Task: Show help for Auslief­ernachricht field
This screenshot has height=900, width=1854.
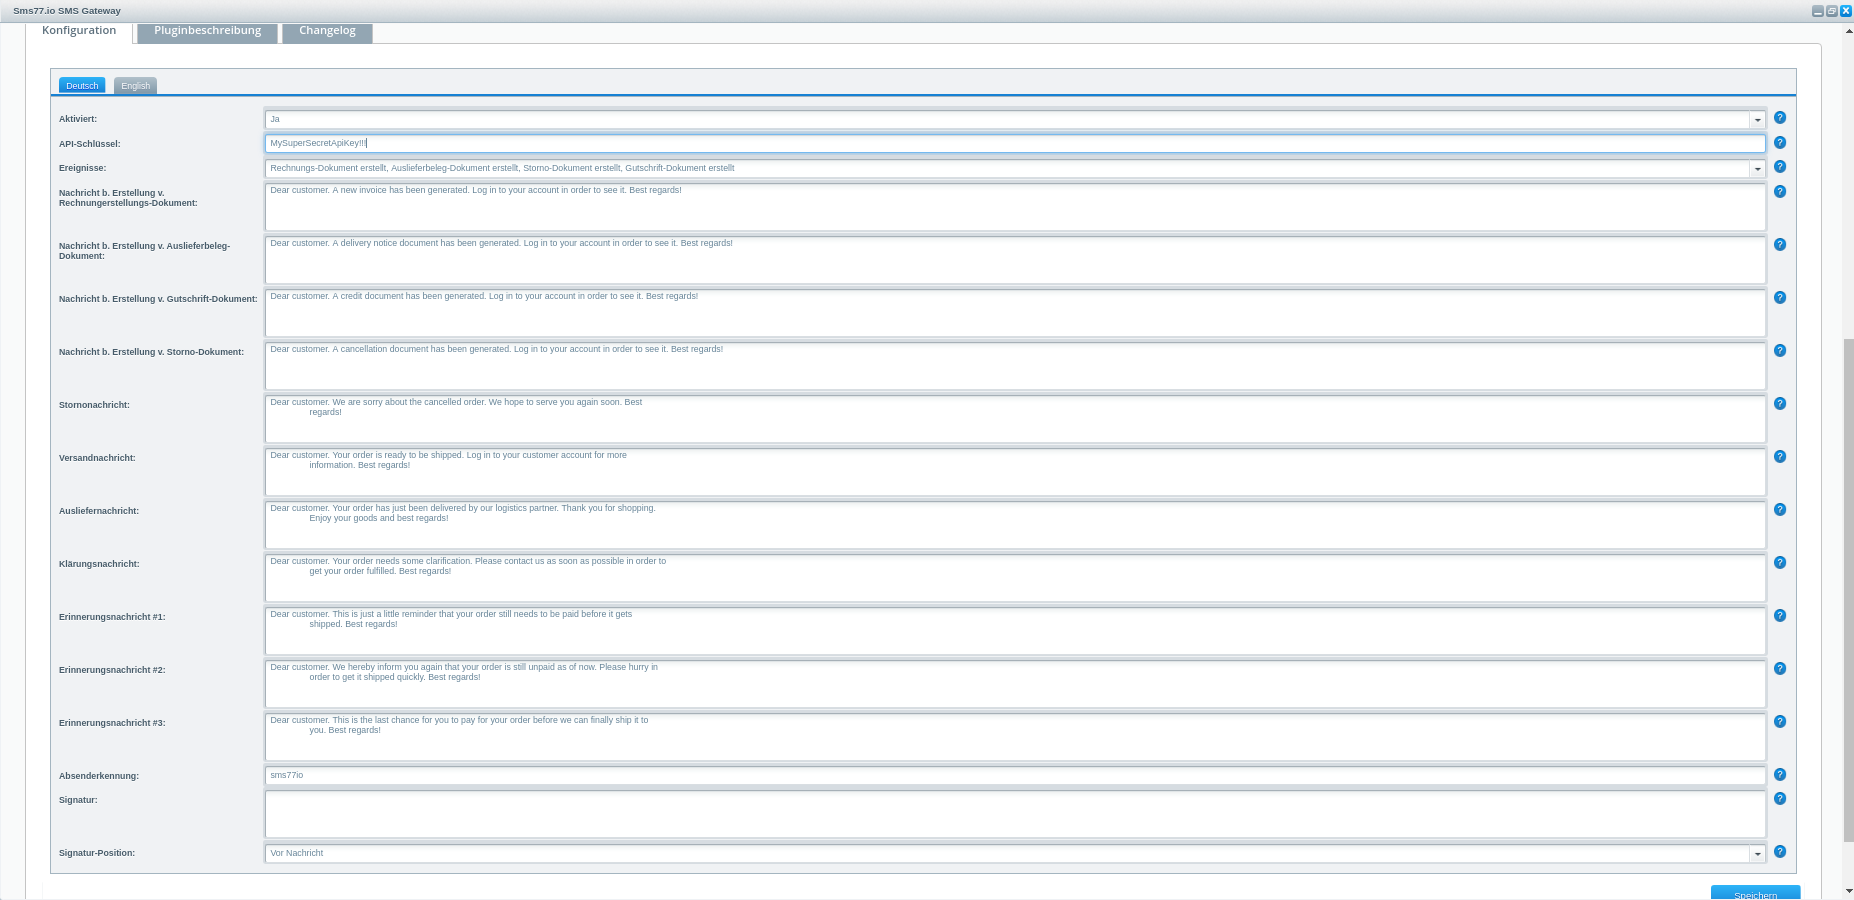Action: pyautogui.click(x=1780, y=510)
